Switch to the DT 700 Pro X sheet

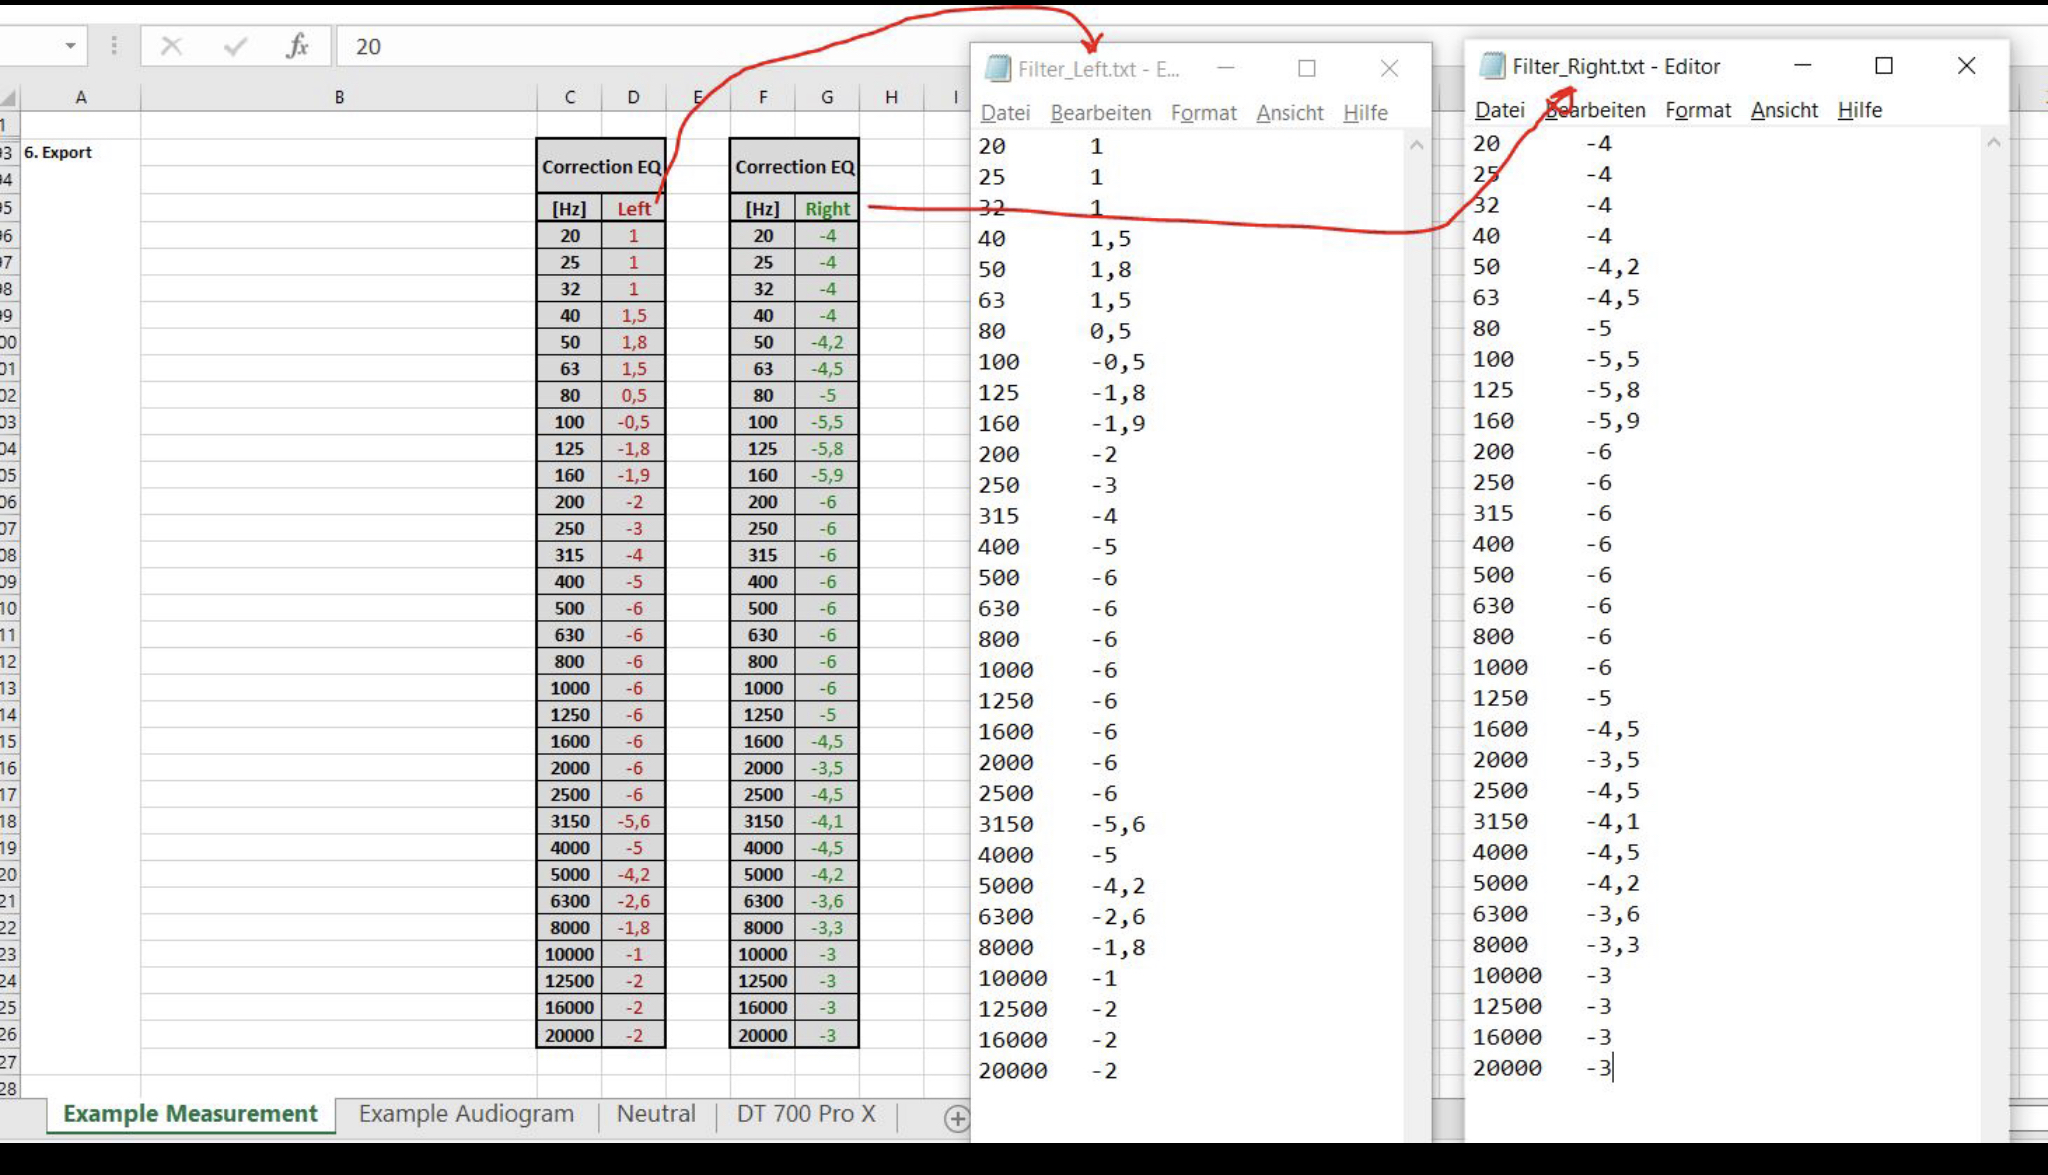pyautogui.click(x=806, y=1114)
